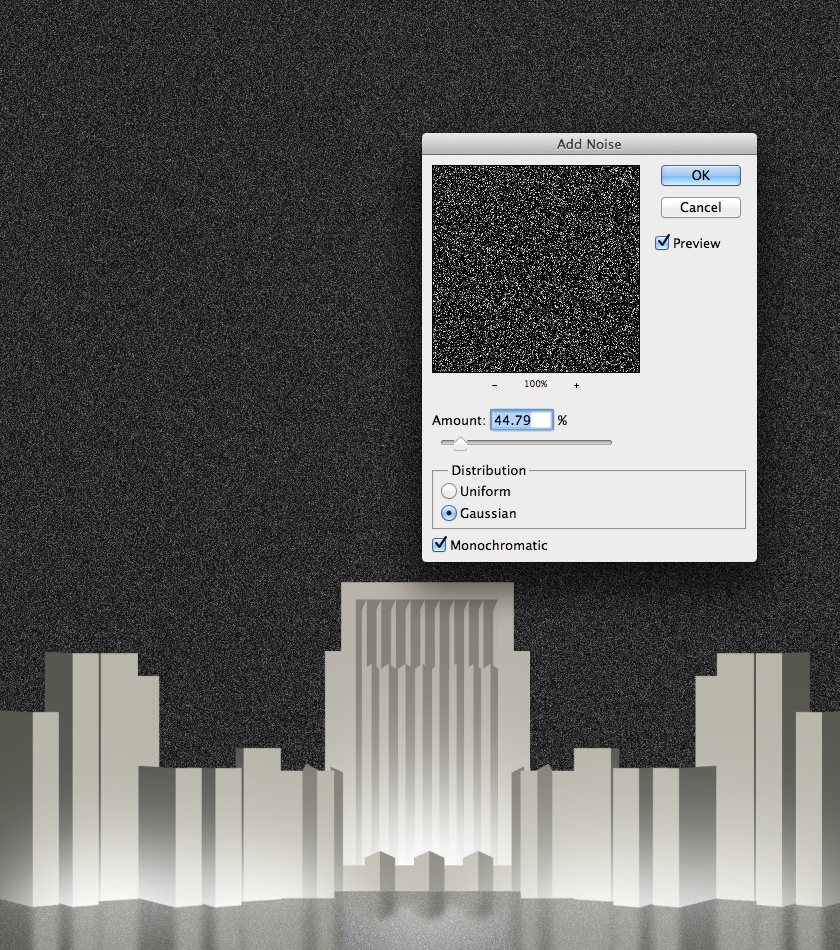
Task: Zoom in the noise preview with plus
Action: [x=576, y=385]
